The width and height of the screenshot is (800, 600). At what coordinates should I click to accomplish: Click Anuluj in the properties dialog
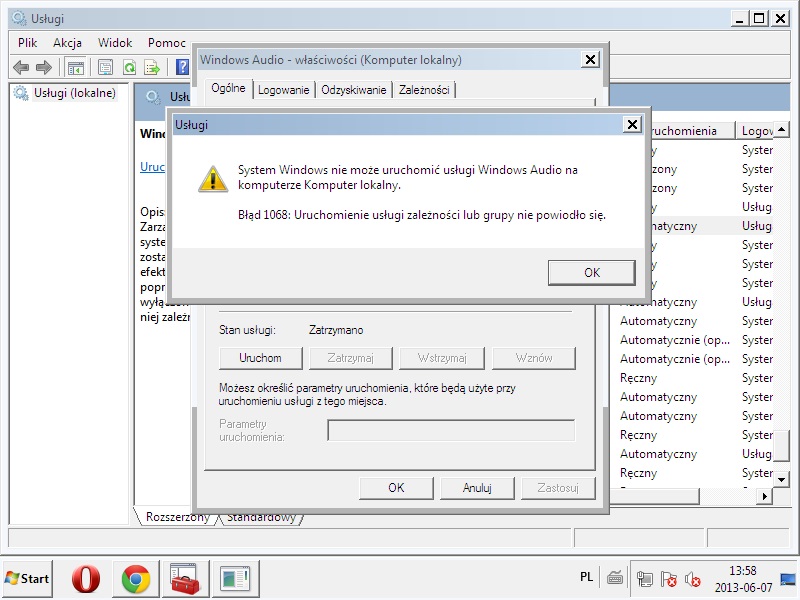477,488
